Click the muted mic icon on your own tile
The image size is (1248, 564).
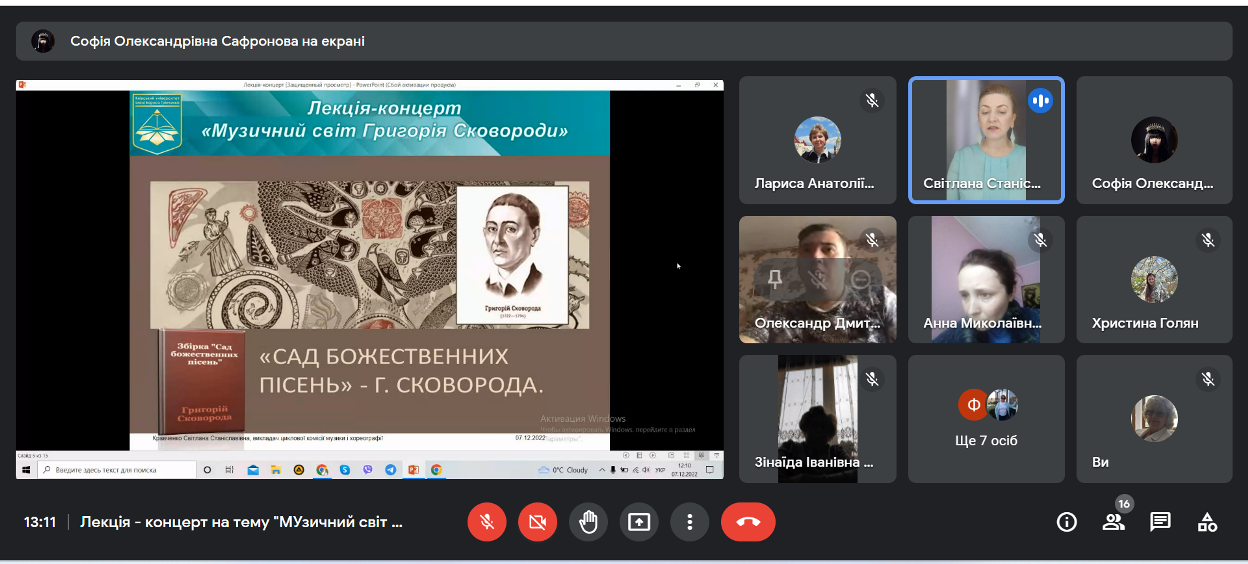pyautogui.click(x=1208, y=379)
